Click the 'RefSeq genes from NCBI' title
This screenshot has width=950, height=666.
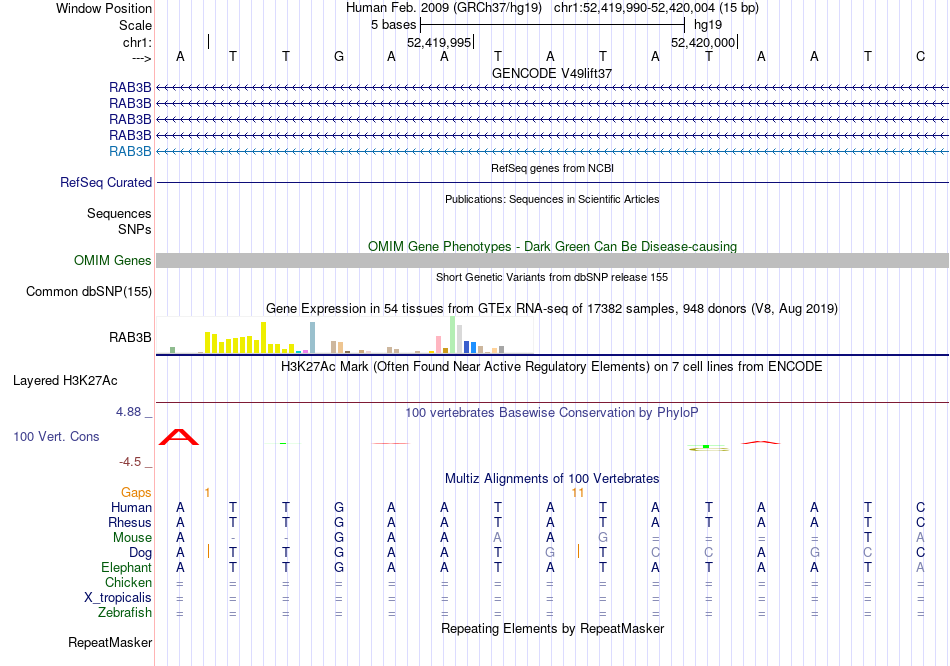[x=552, y=168]
